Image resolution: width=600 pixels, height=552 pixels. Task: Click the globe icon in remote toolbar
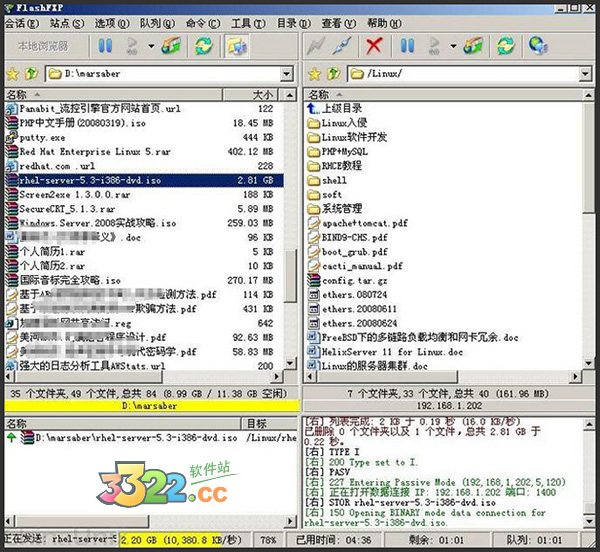click(x=537, y=46)
